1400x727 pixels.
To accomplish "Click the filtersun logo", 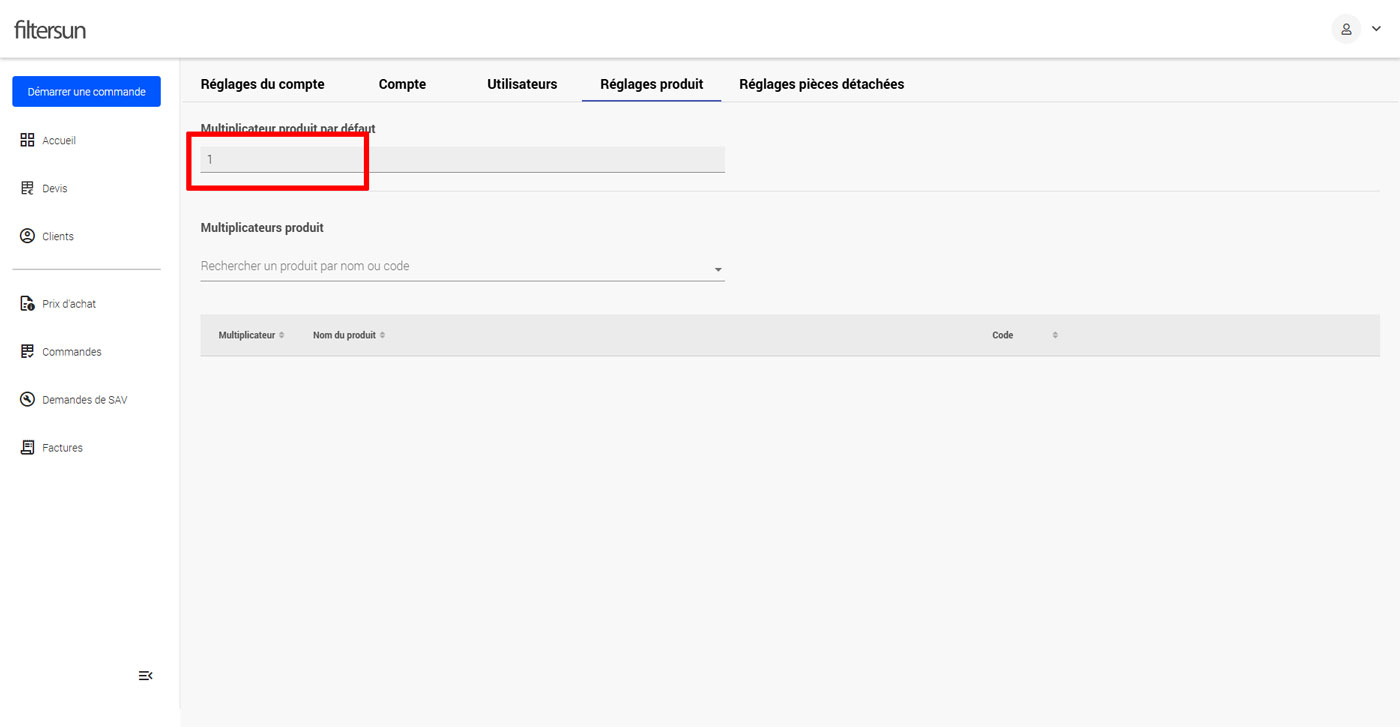I will (50, 30).
